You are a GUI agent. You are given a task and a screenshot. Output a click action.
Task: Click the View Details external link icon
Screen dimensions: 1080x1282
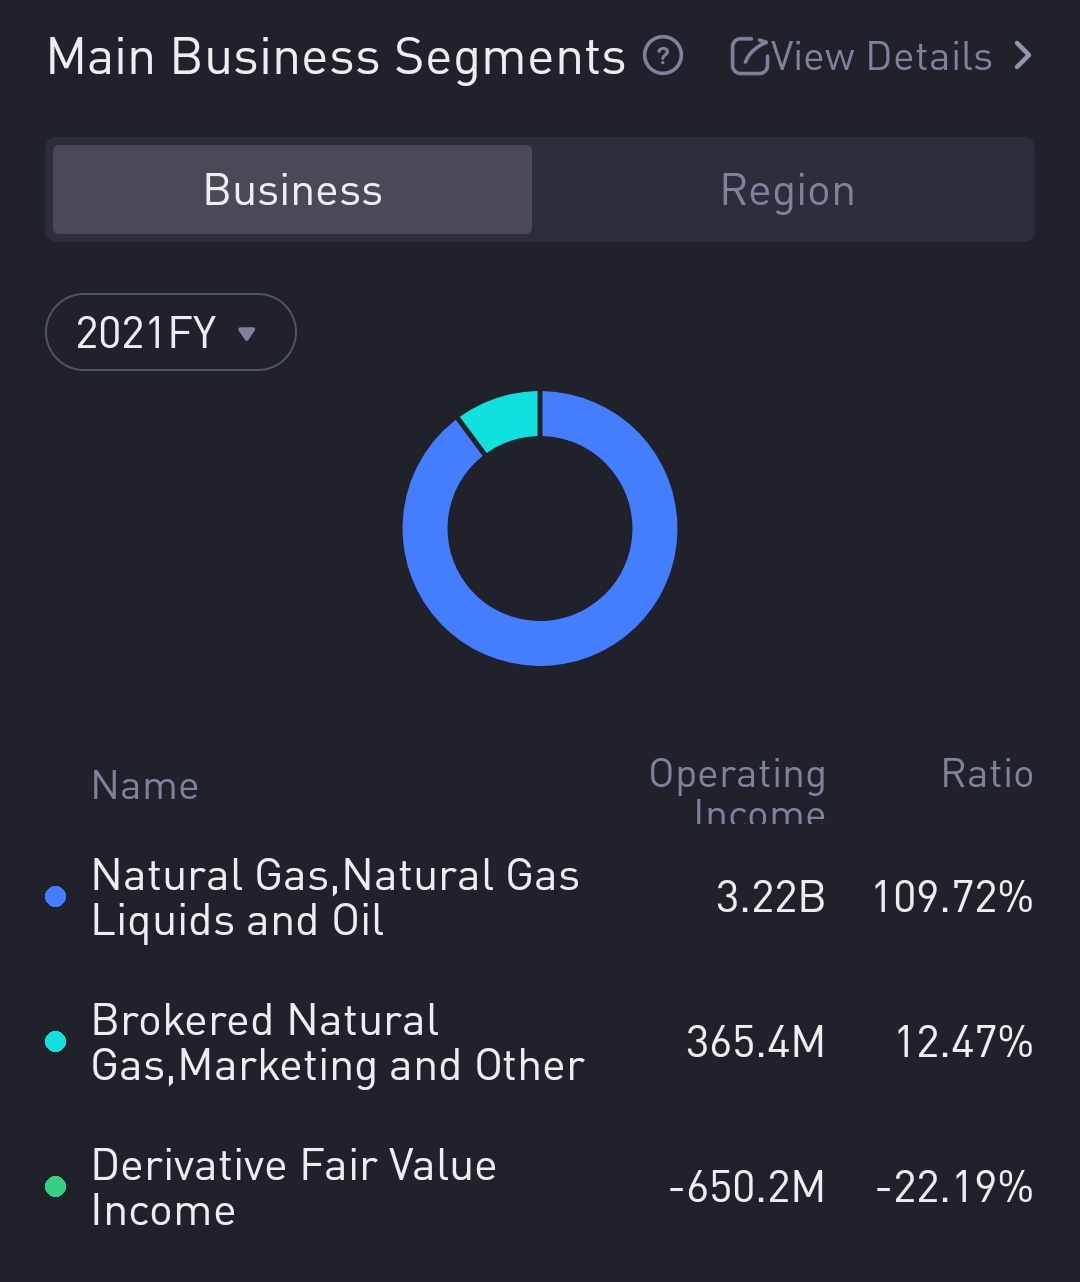coord(748,57)
